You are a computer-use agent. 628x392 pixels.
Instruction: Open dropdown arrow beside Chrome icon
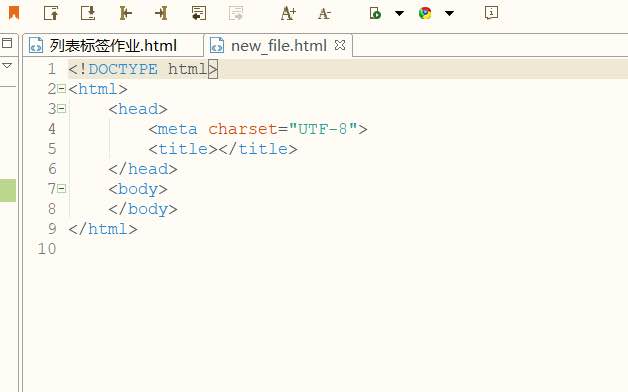(449, 13)
